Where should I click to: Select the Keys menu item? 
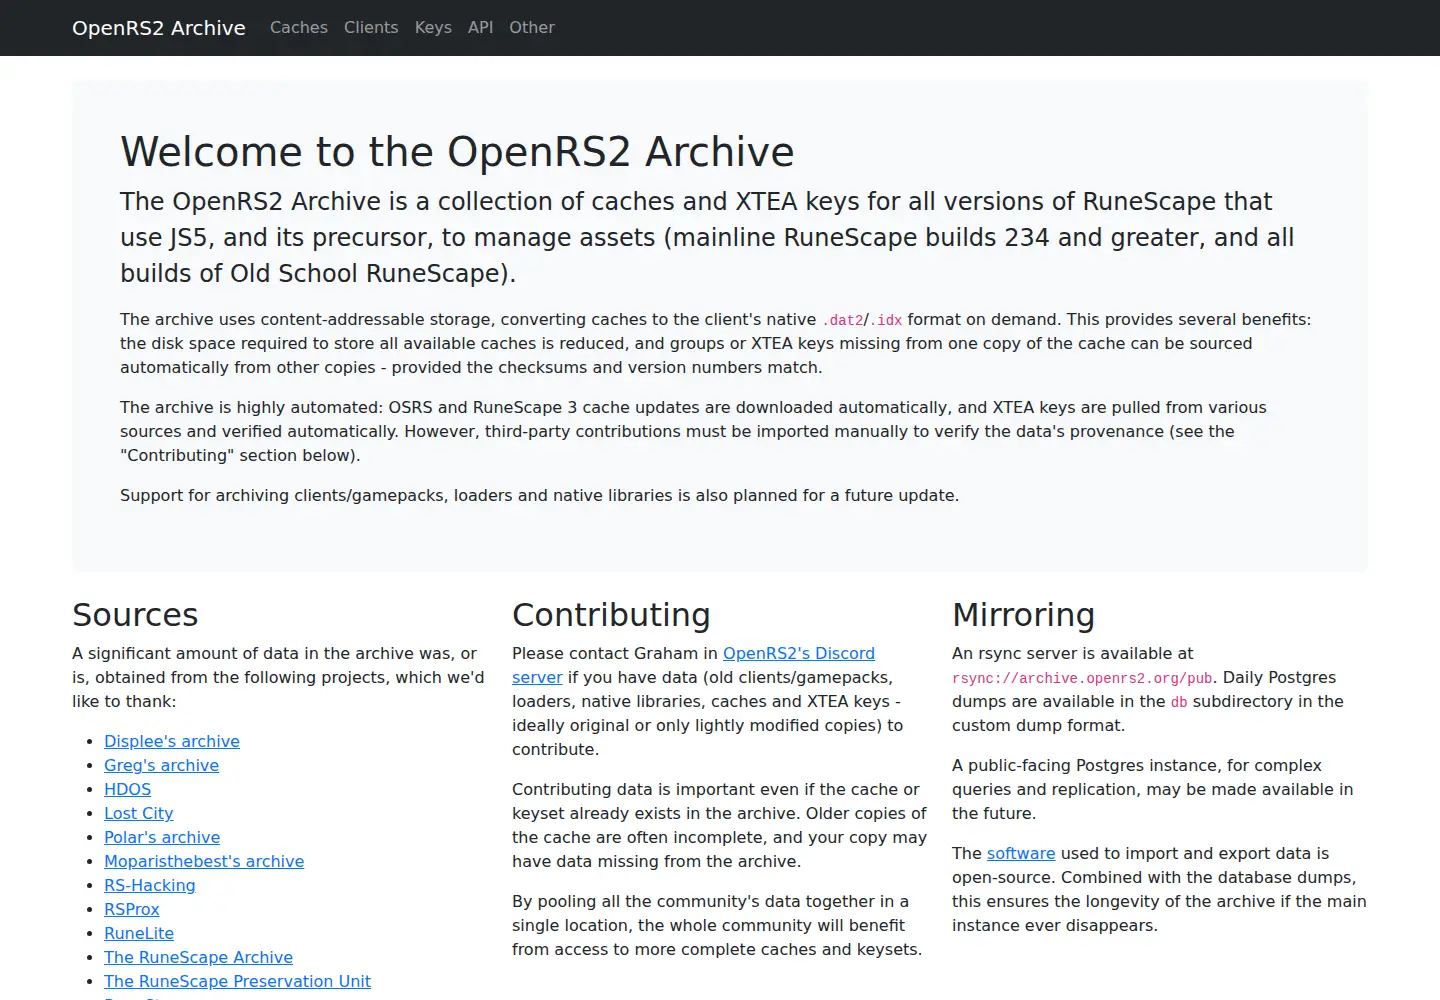coord(433,28)
